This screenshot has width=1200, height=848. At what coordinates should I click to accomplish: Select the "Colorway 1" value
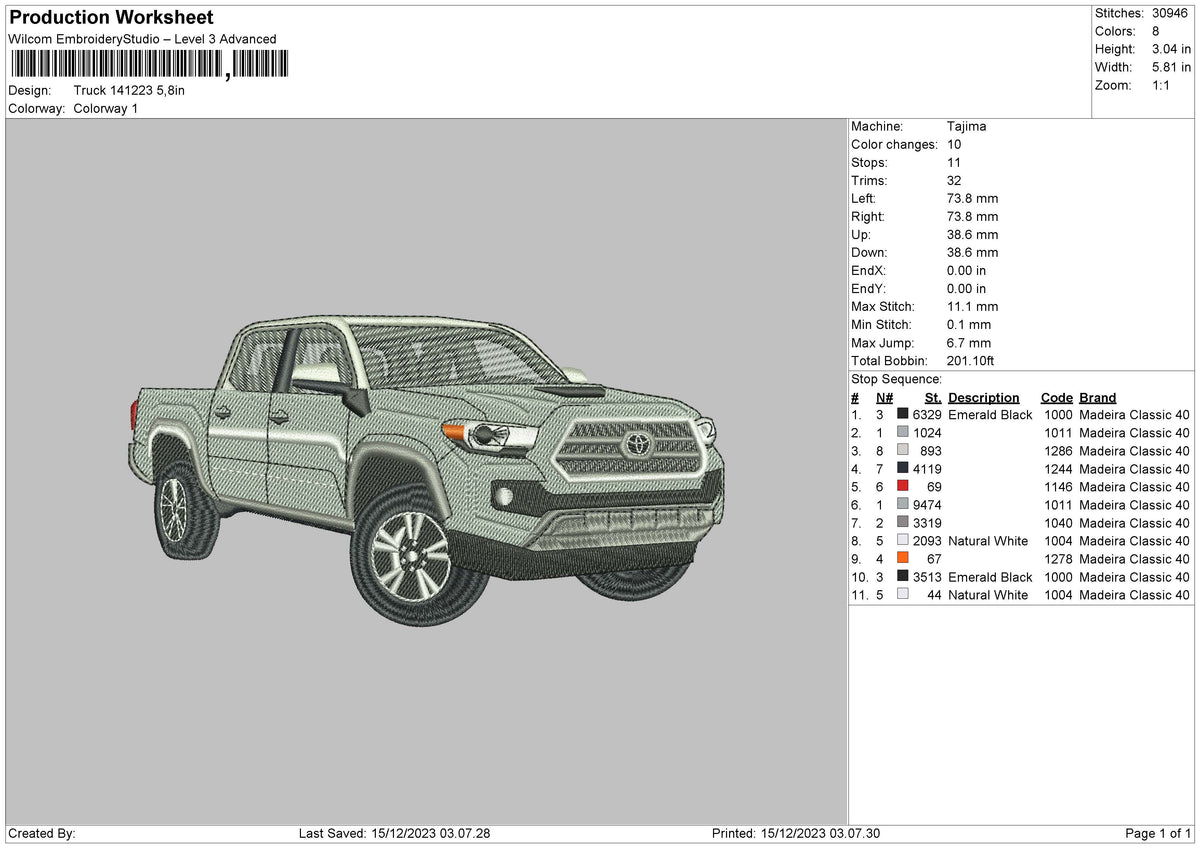click(x=106, y=108)
